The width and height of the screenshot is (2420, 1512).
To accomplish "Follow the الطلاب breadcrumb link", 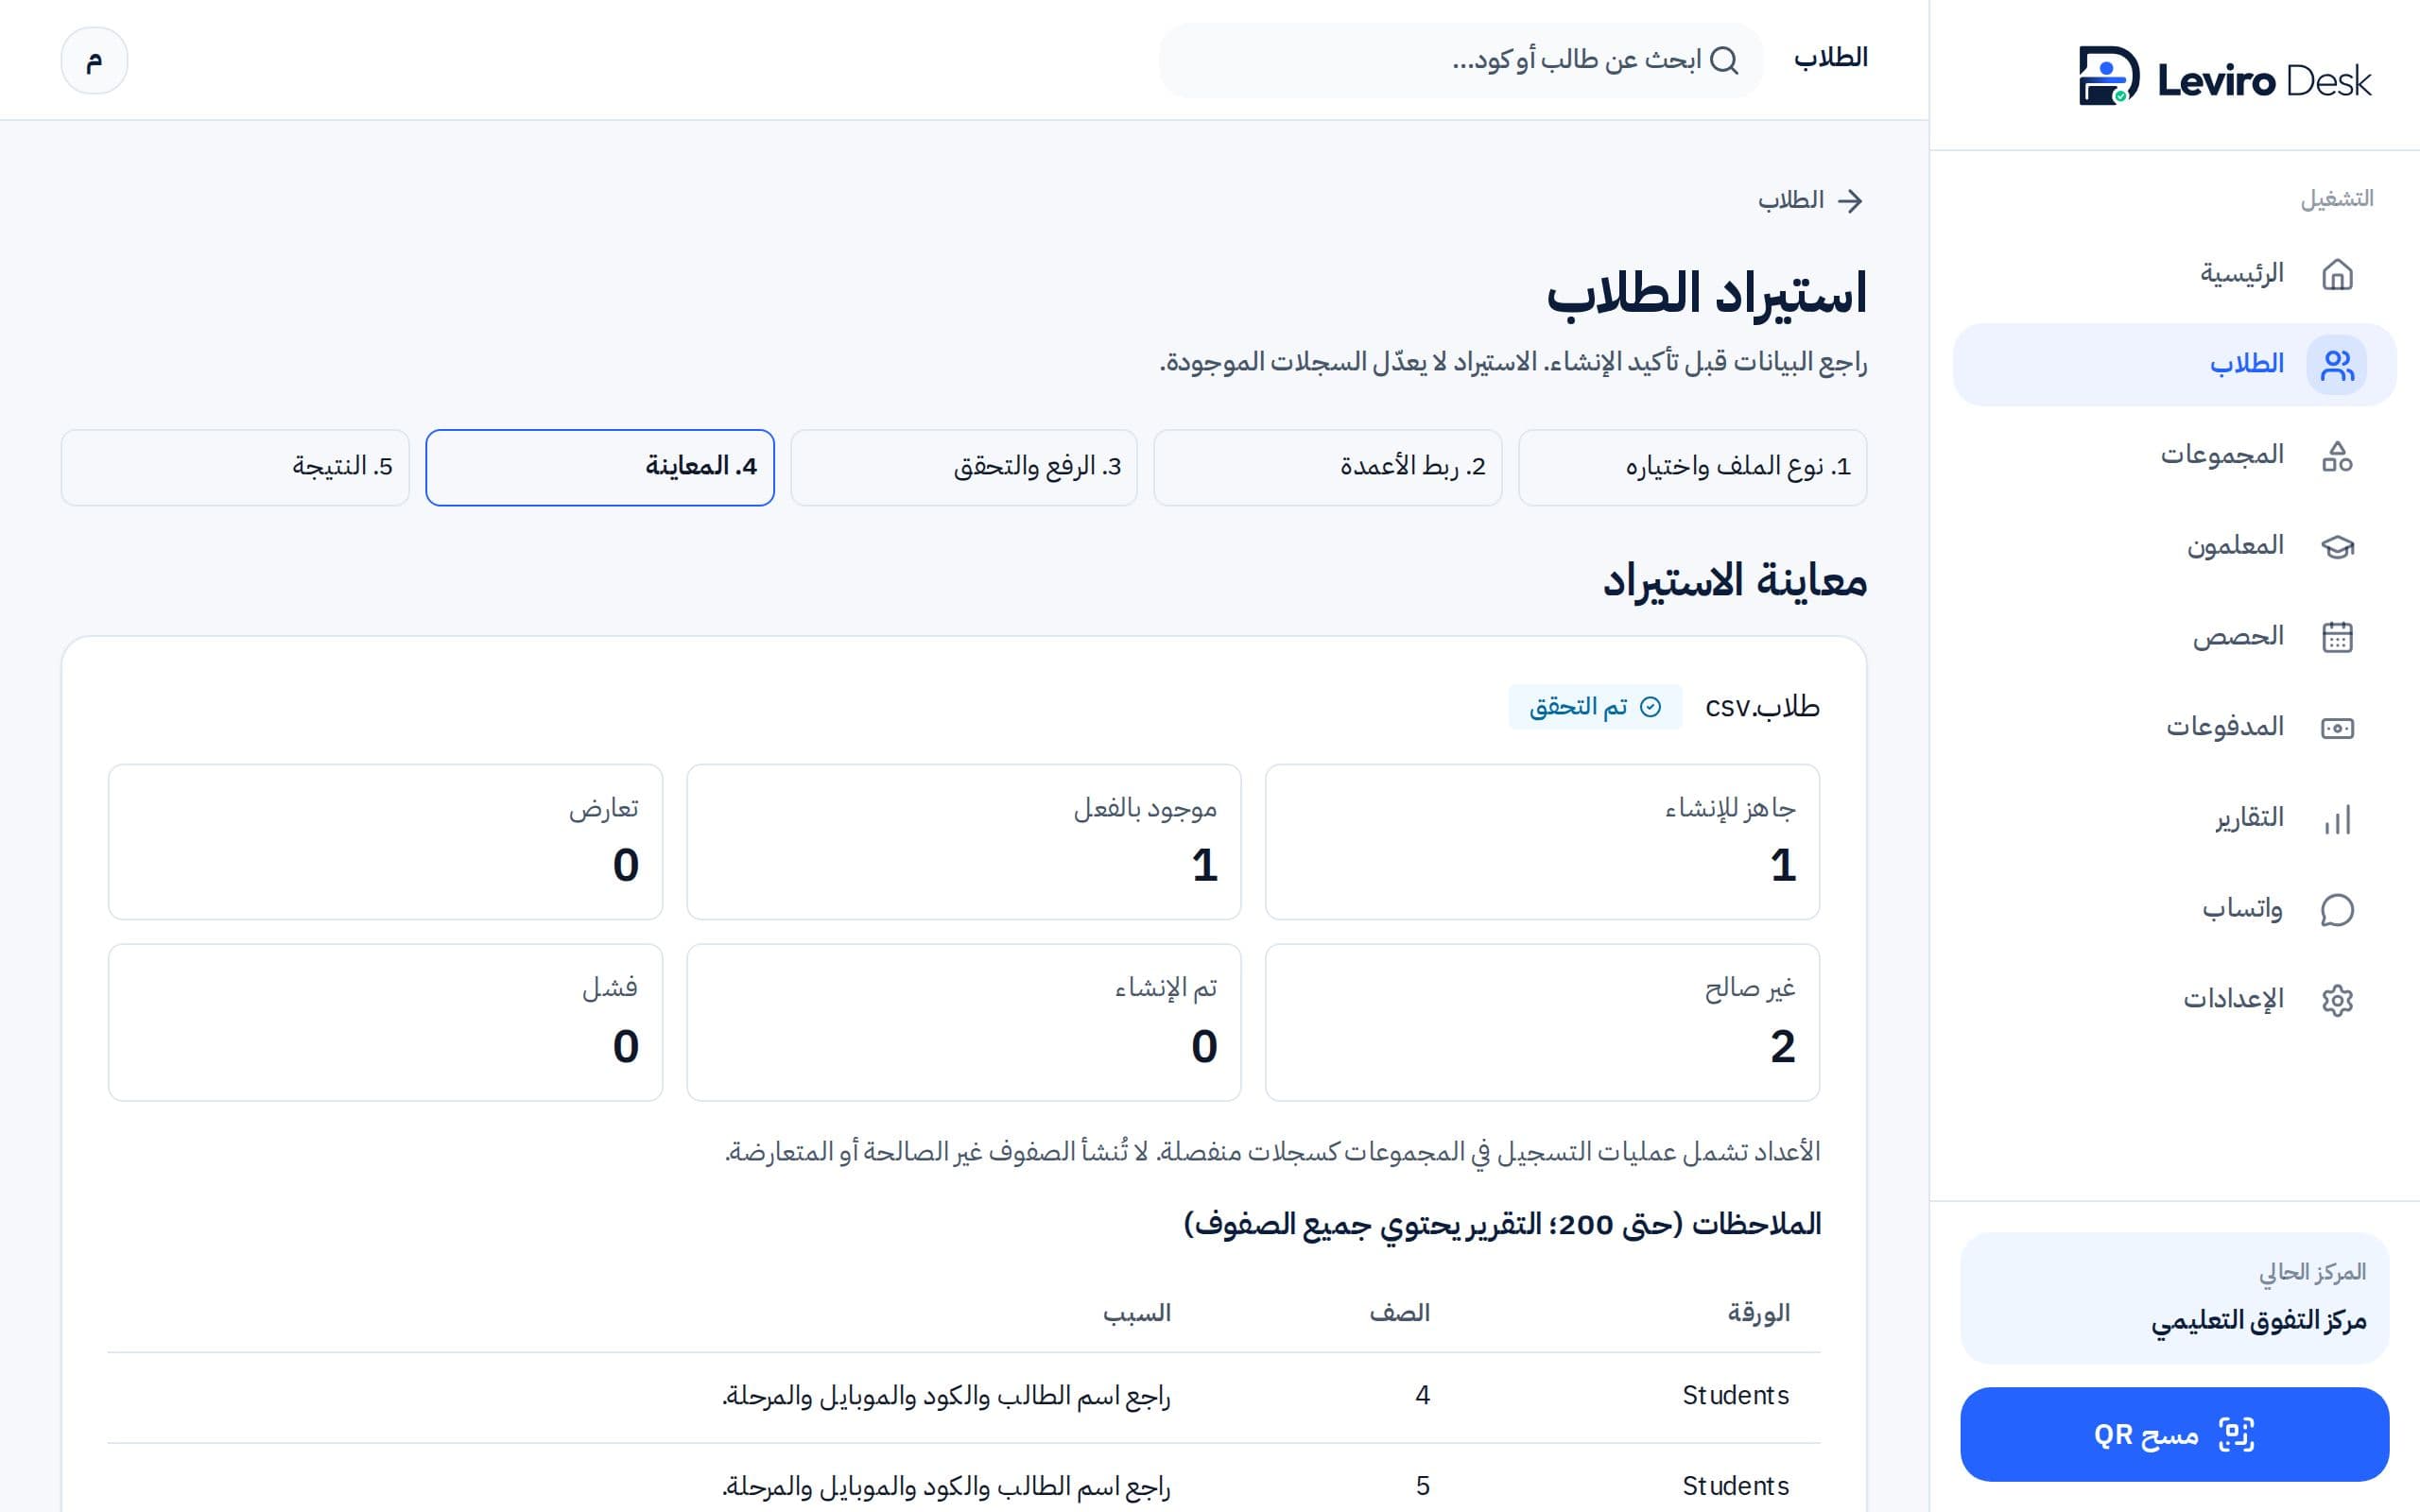I will [1791, 200].
